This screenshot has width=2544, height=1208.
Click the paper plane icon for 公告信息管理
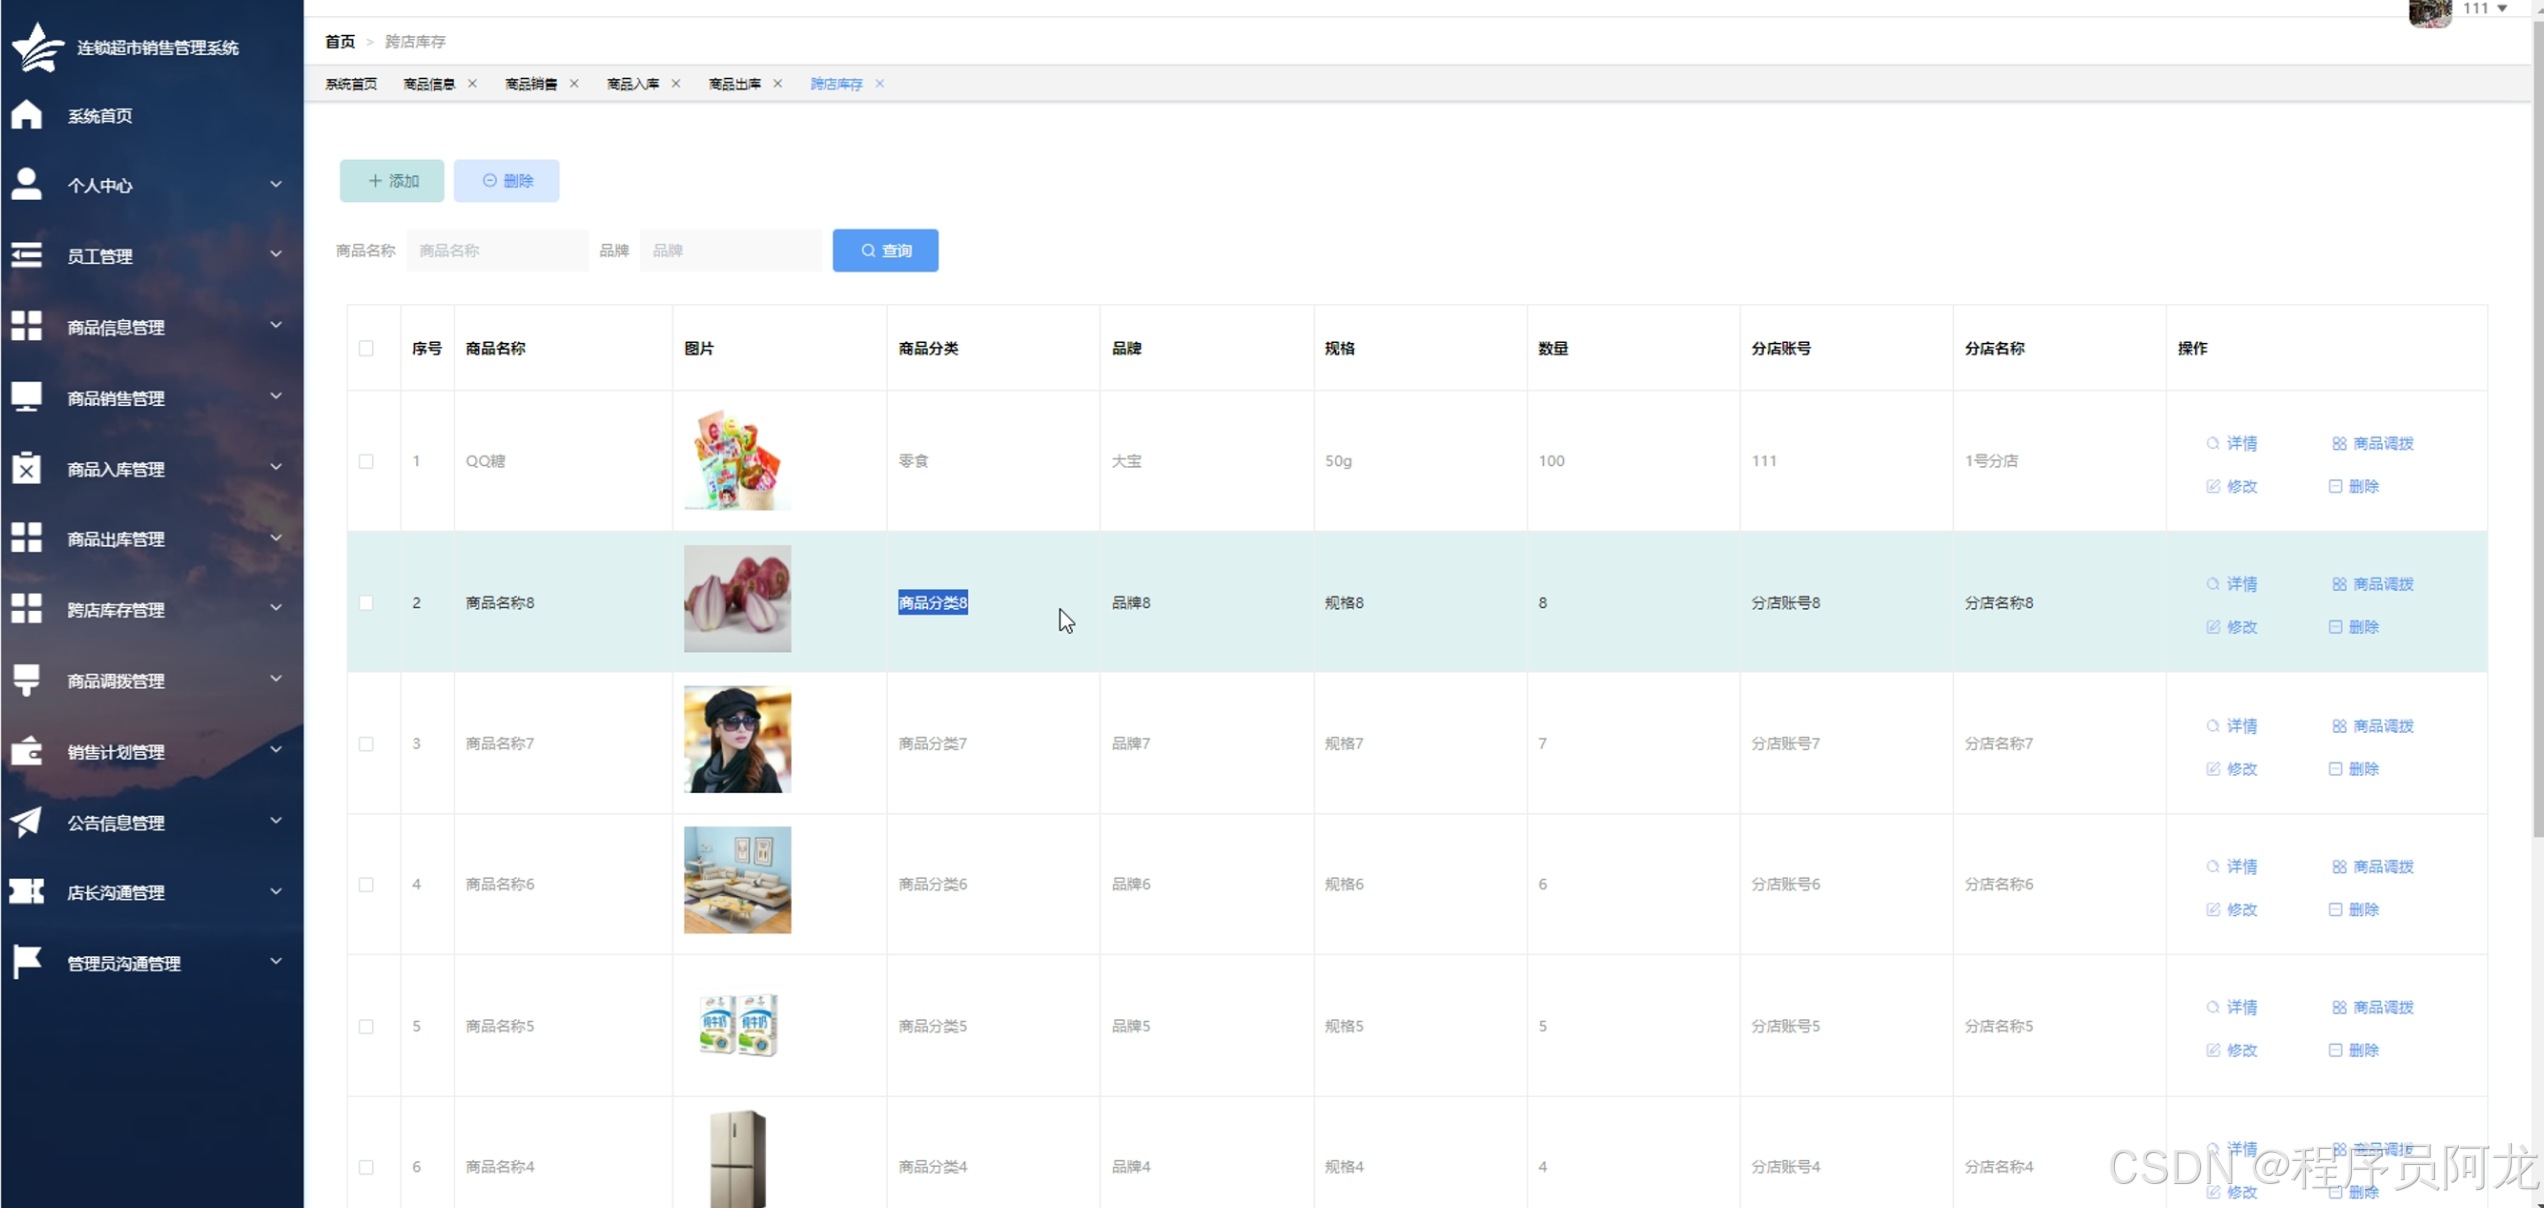click(27, 822)
